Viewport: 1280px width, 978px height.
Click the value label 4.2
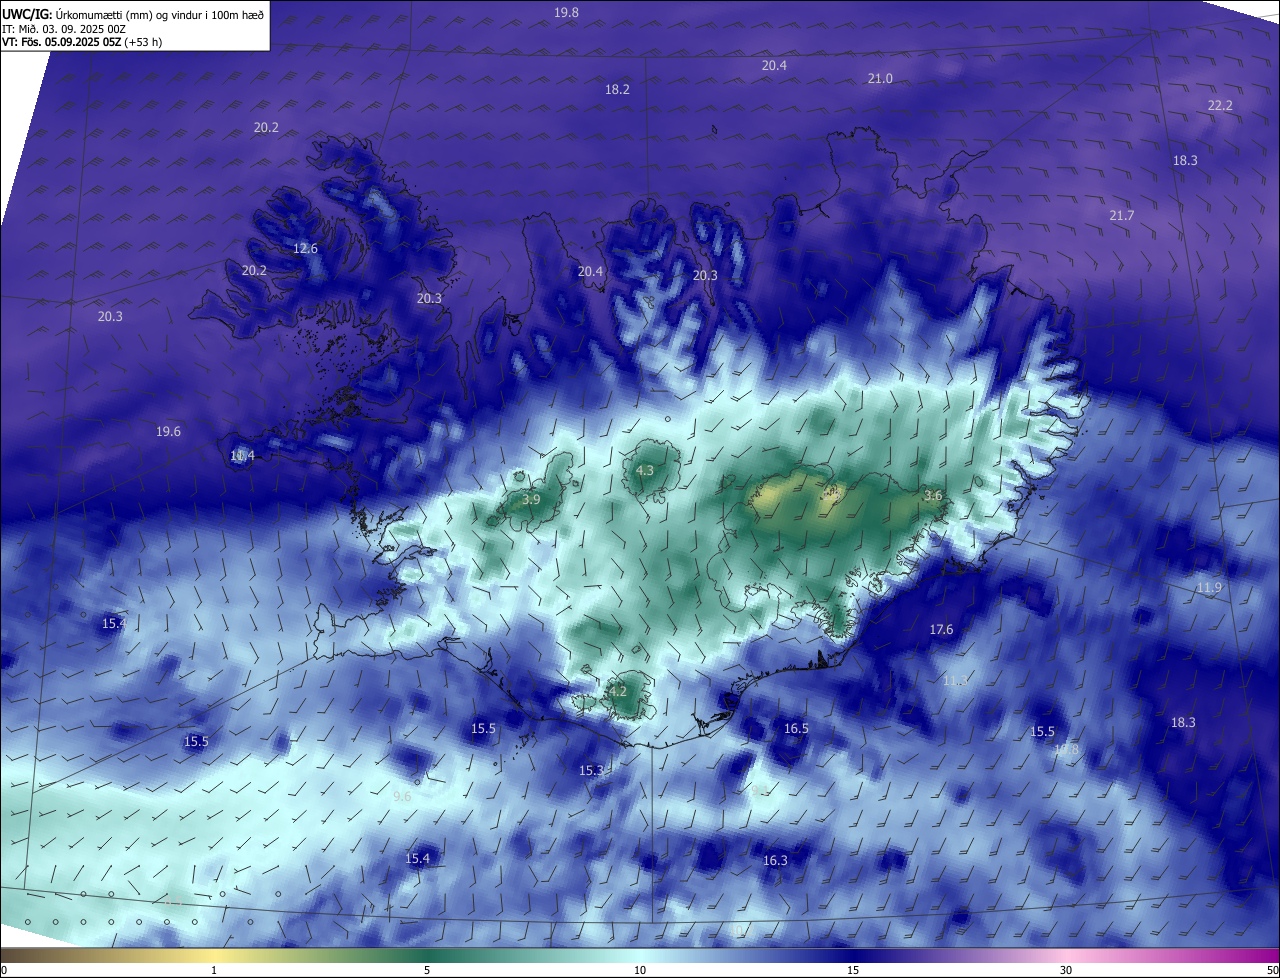coord(618,690)
